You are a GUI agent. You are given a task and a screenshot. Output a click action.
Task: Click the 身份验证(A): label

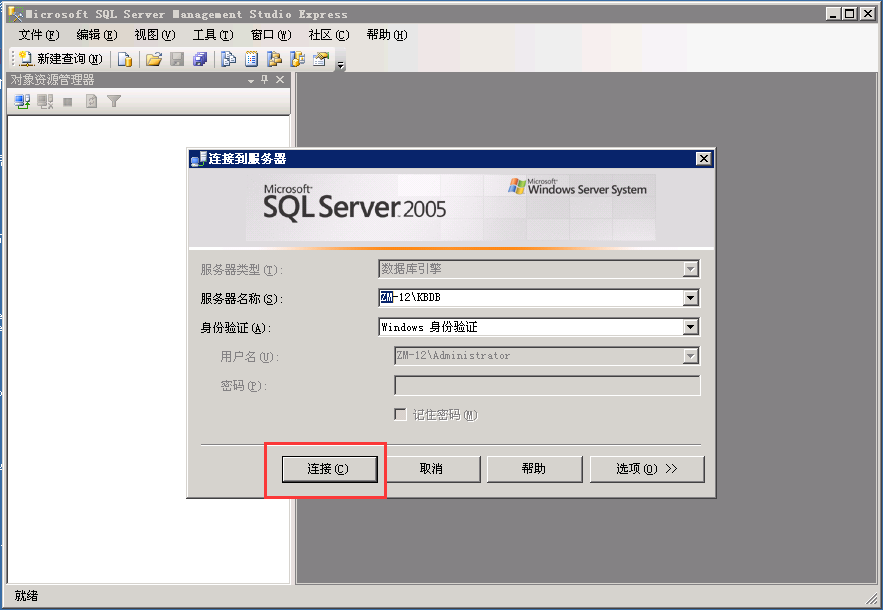236,328
